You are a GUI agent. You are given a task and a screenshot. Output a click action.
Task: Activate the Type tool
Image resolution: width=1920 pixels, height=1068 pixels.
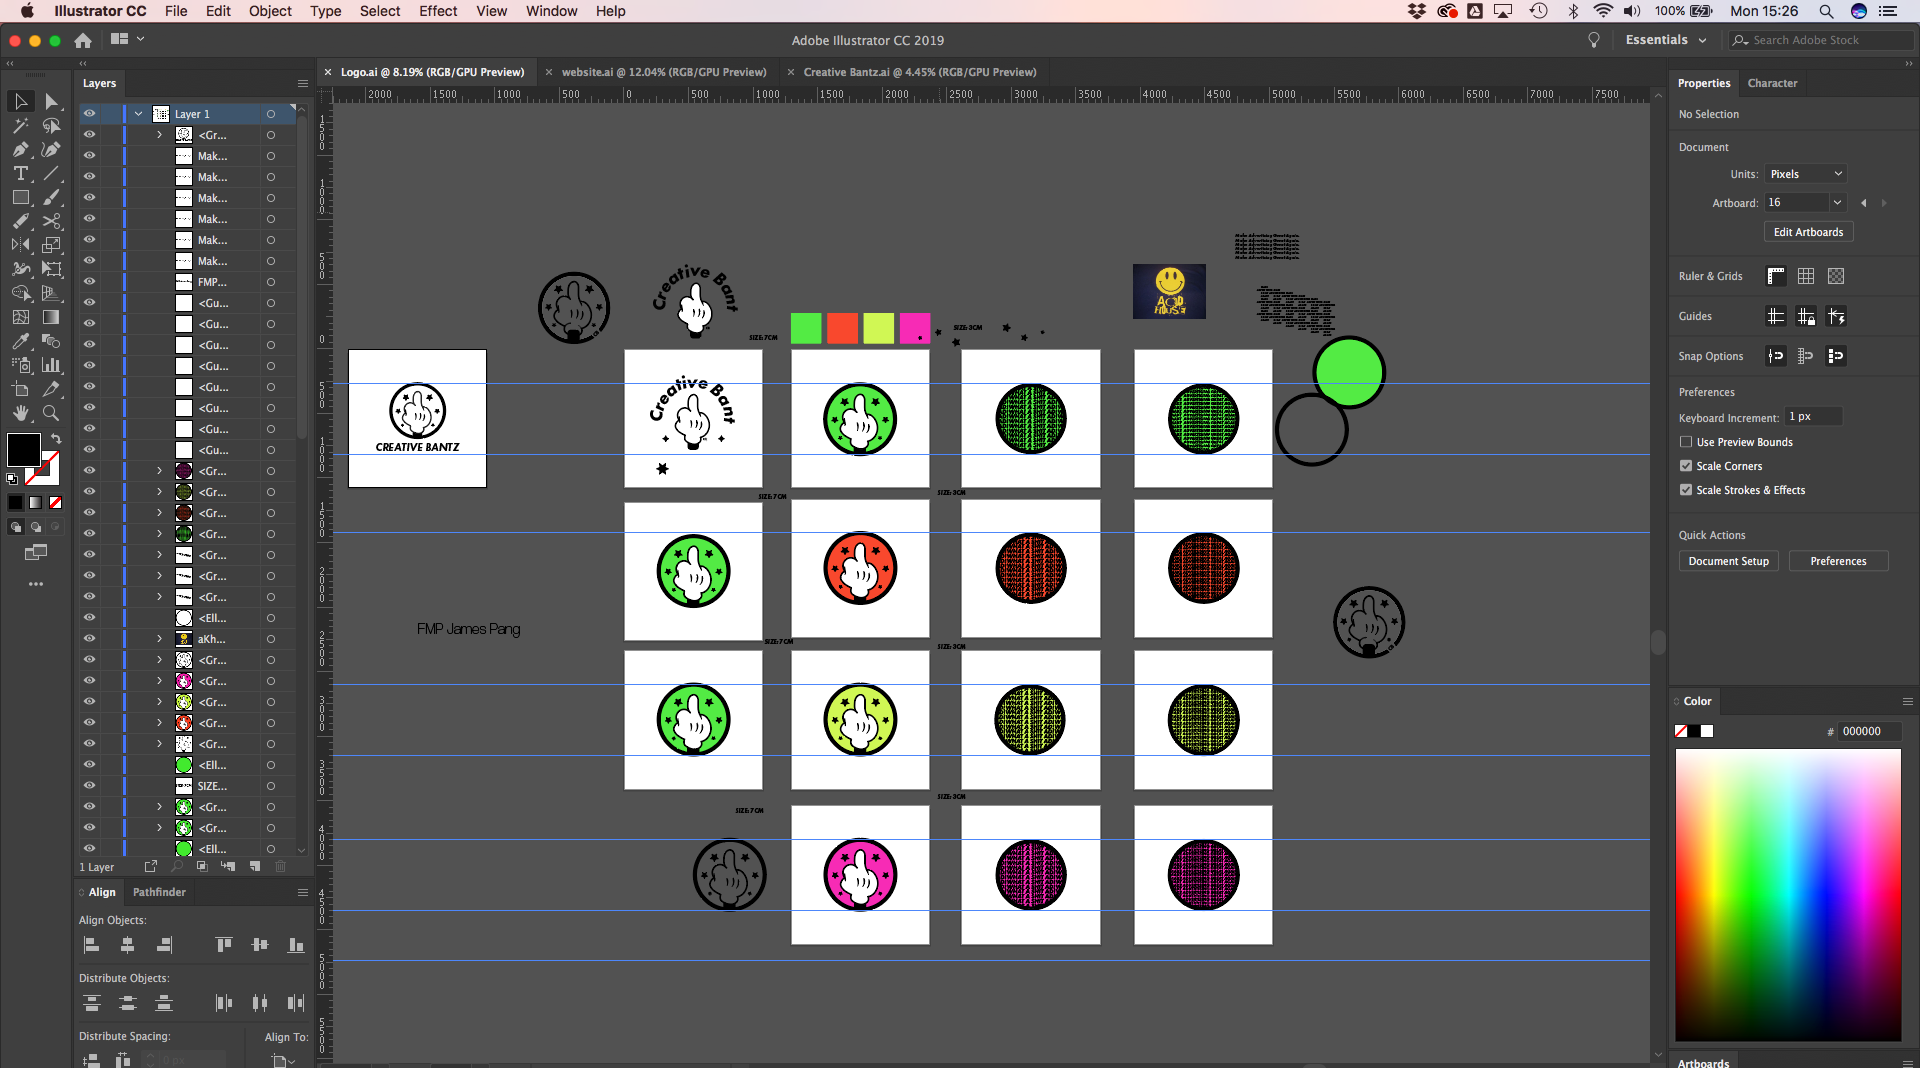(x=20, y=174)
